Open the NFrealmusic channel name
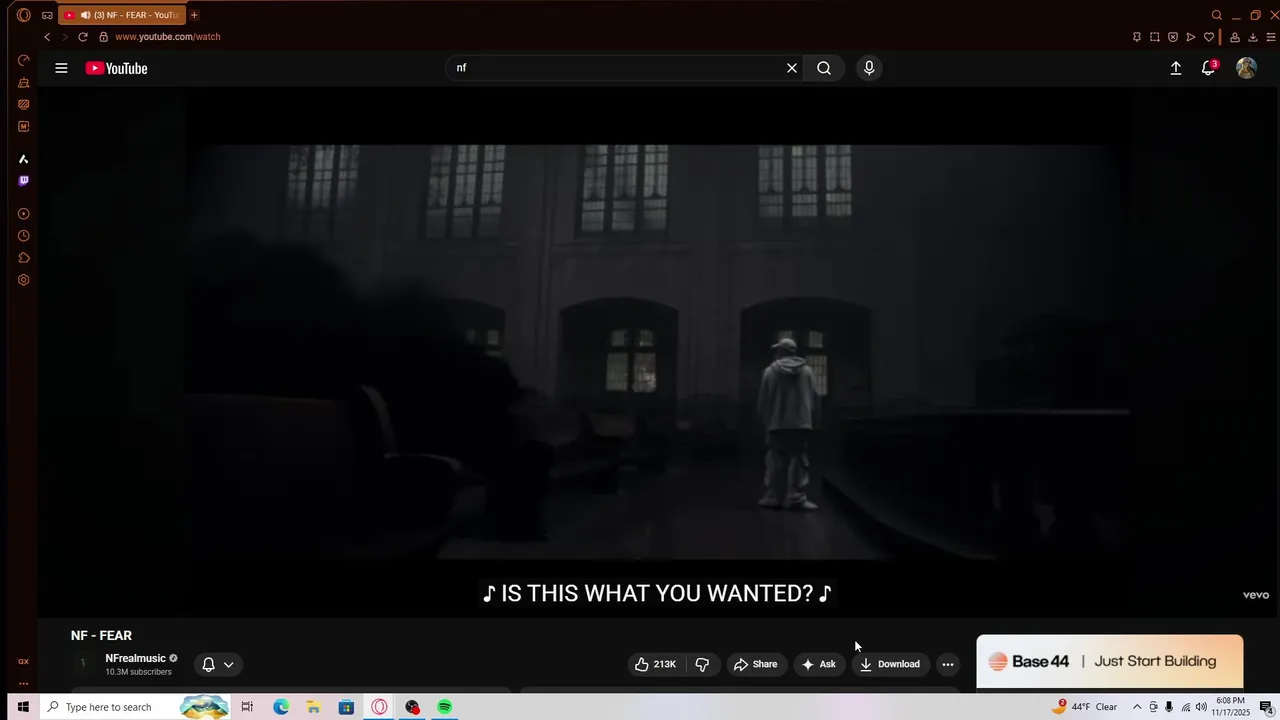The height and width of the screenshot is (720, 1280). pyautogui.click(x=135, y=658)
